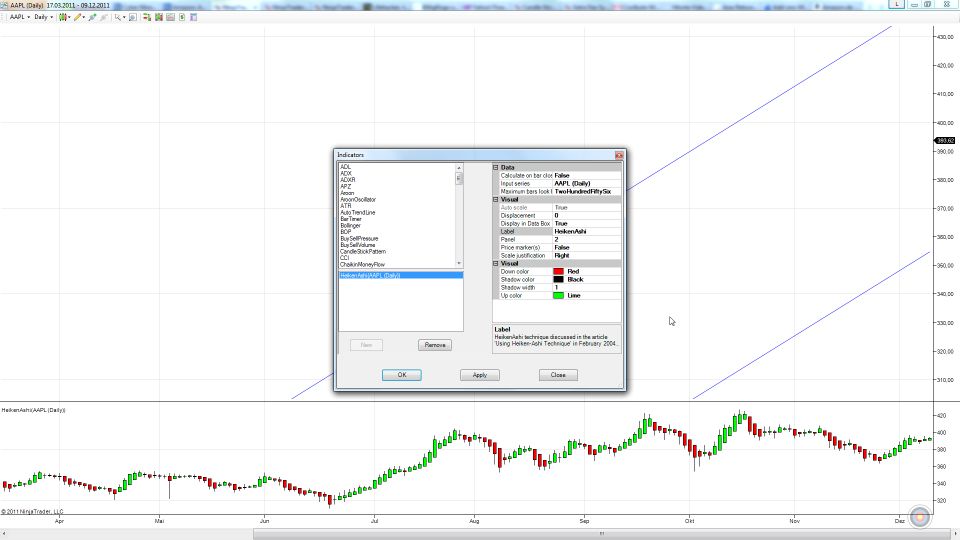Select CandleStickPattern in indicator list

(363, 252)
